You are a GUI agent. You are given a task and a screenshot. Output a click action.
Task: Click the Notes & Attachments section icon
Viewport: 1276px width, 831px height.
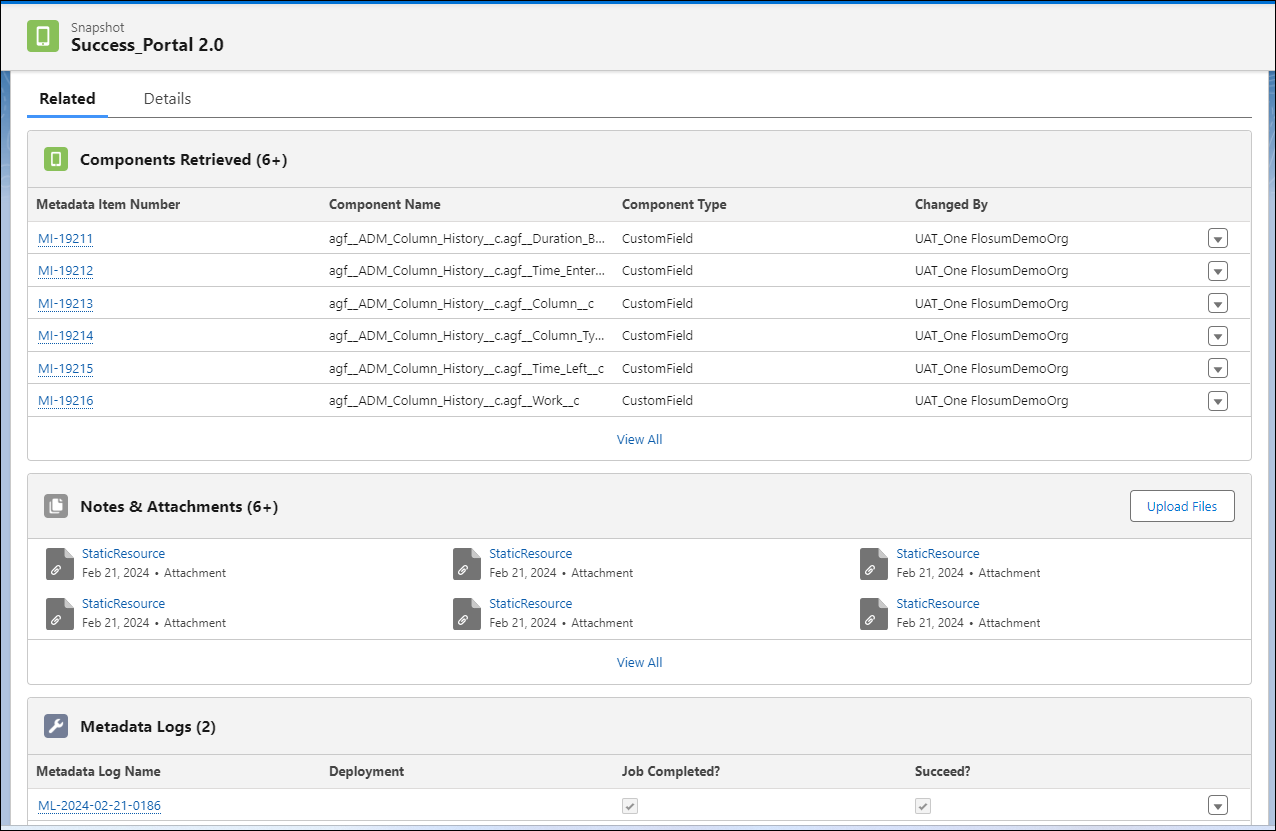coord(56,506)
